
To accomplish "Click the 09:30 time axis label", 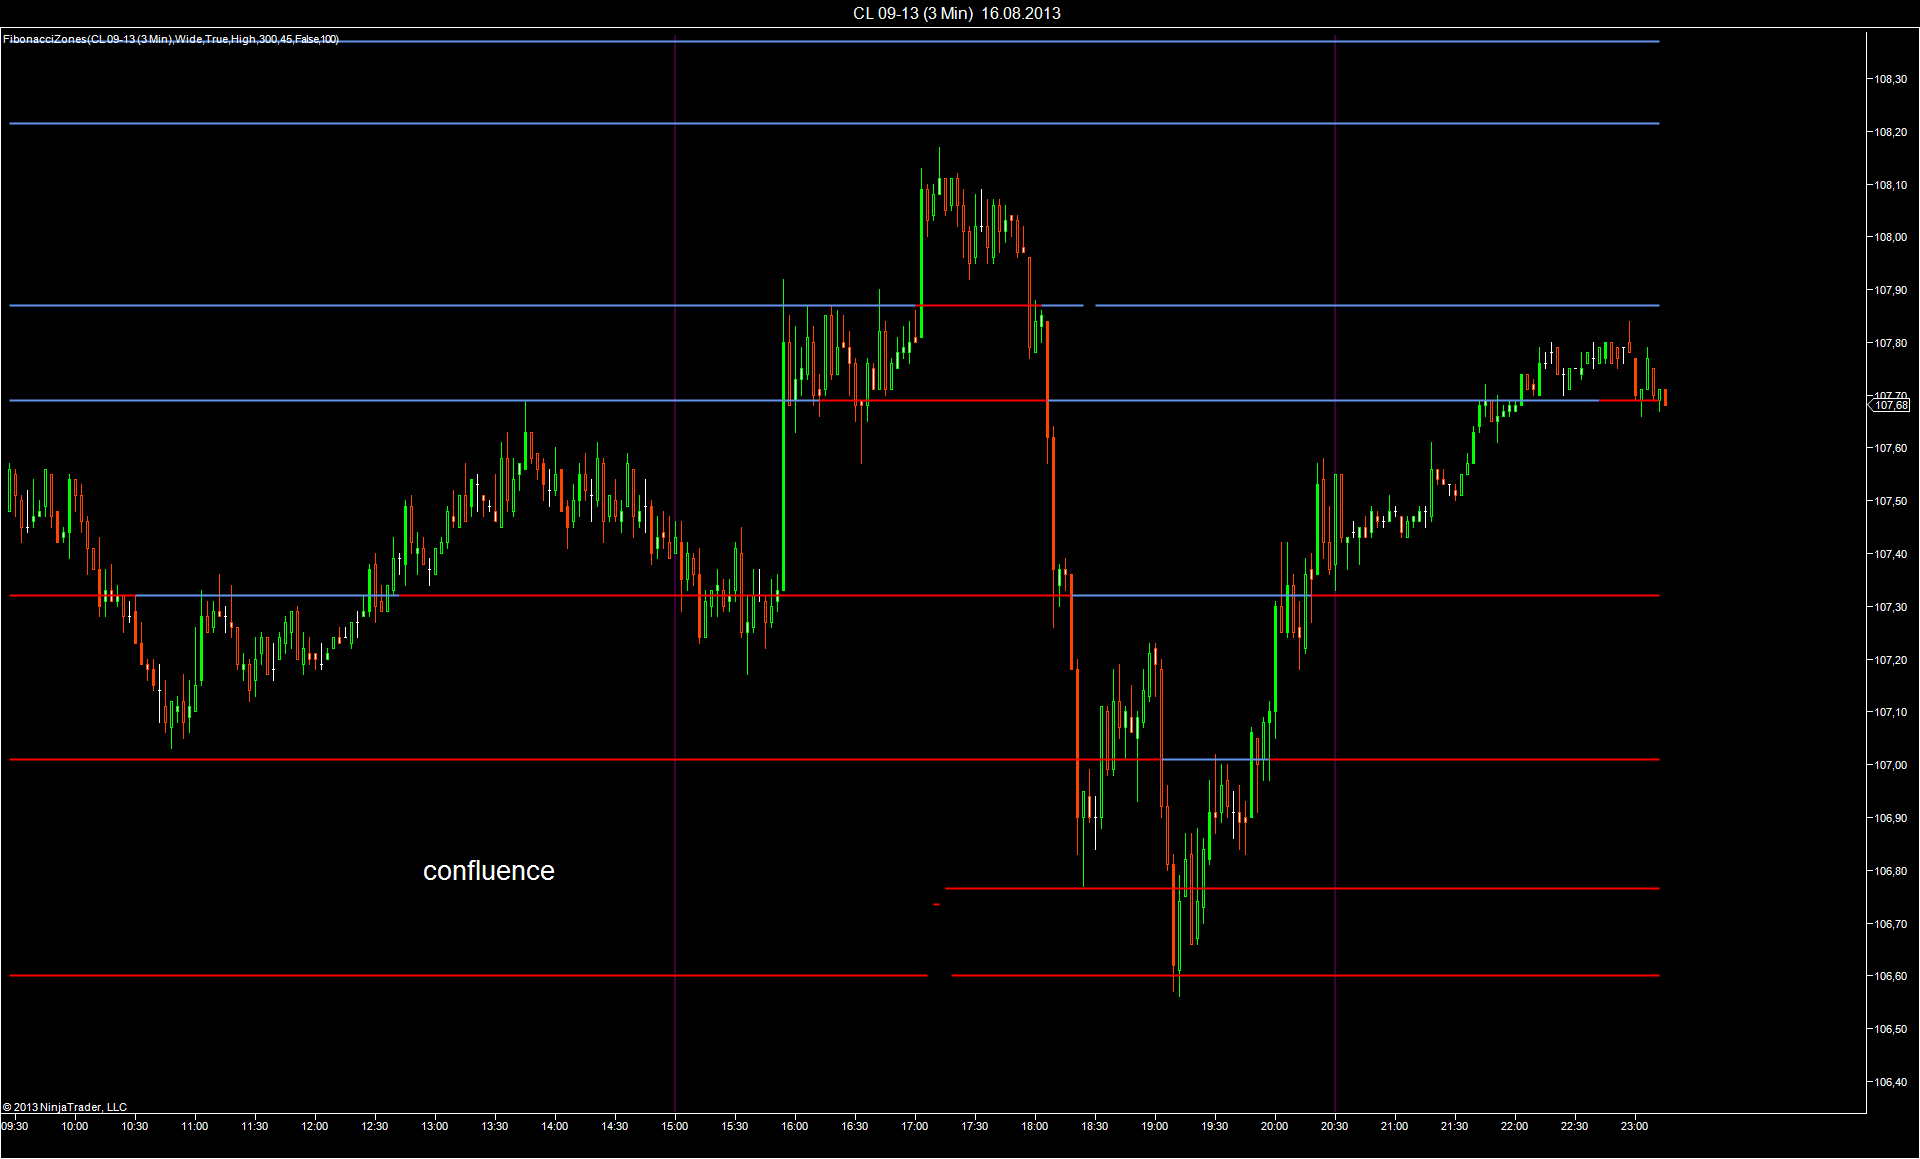I will pos(15,1126).
